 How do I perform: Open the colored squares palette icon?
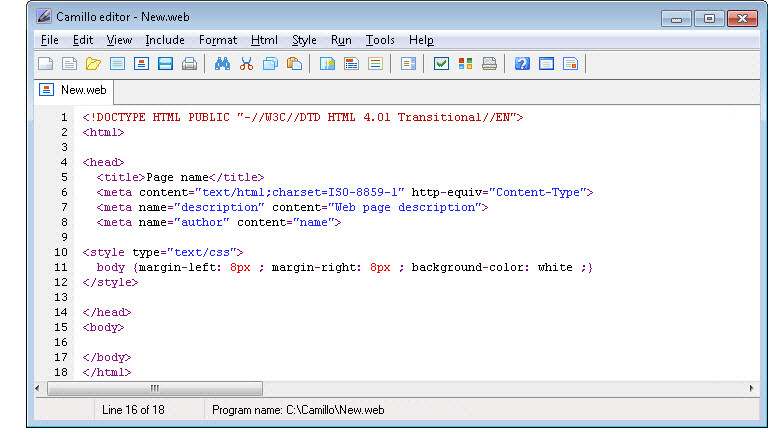[465, 64]
